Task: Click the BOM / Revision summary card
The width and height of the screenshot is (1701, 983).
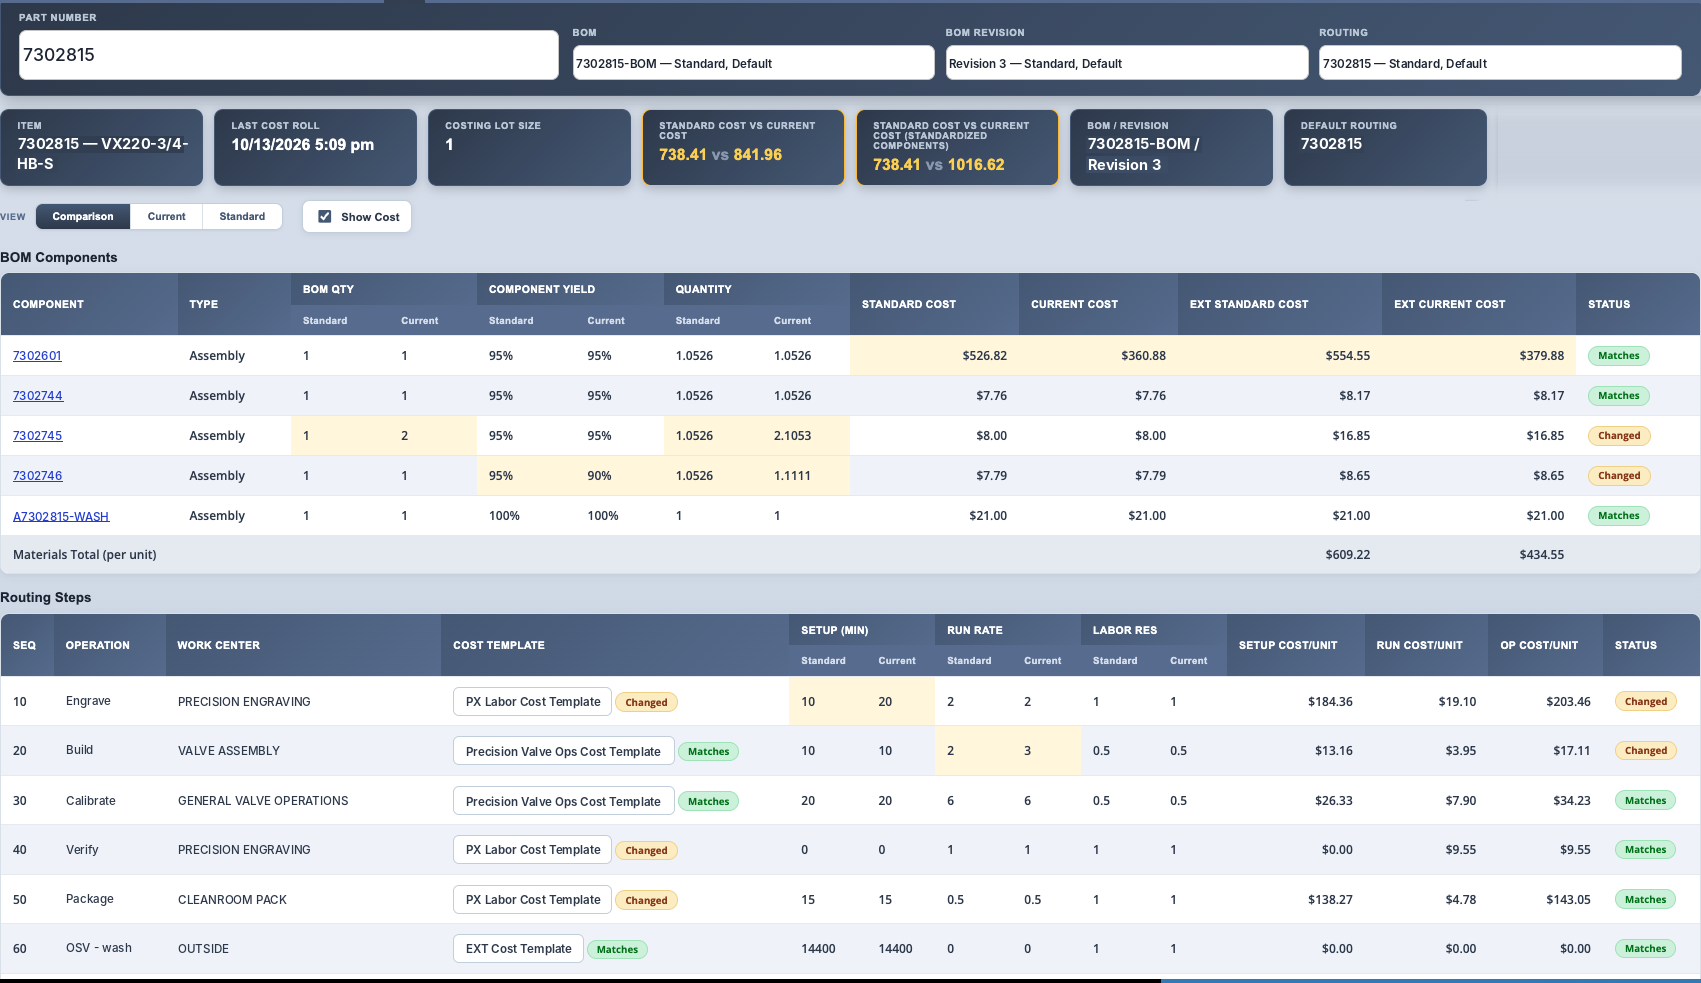Action: [x=1171, y=148]
